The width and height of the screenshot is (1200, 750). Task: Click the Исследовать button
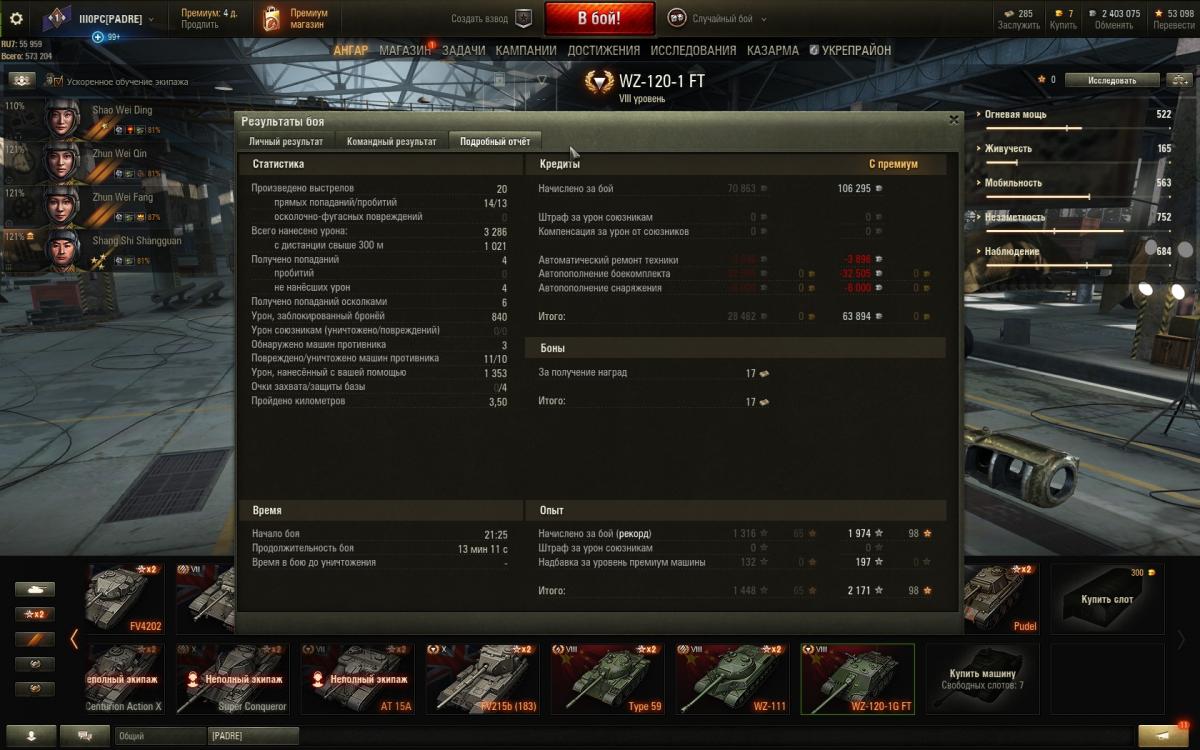click(x=1112, y=80)
